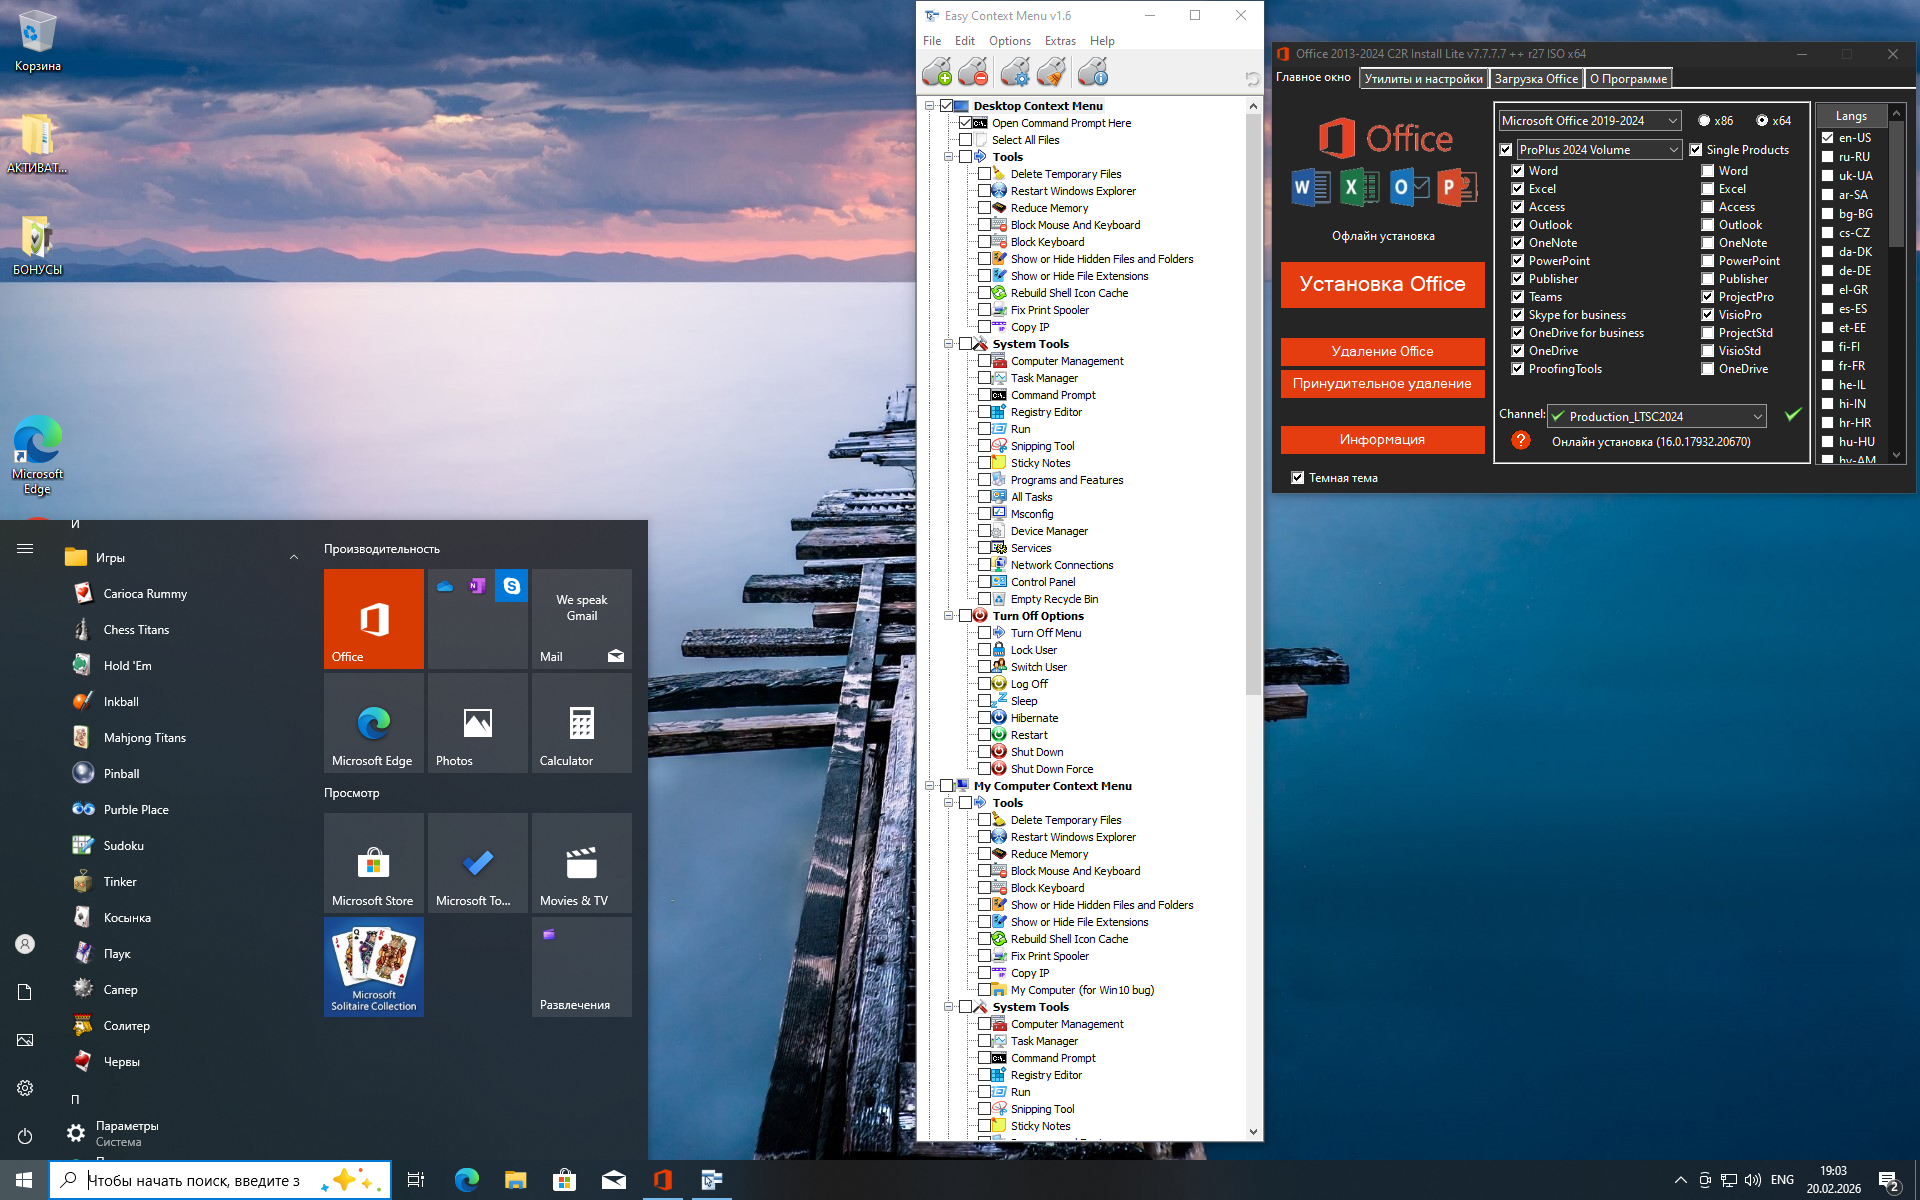Image resolution: width=1920 pixels, height=1200 pixels.
Task: Click the mouse icon with info badge
Action: coord(1093,72)
